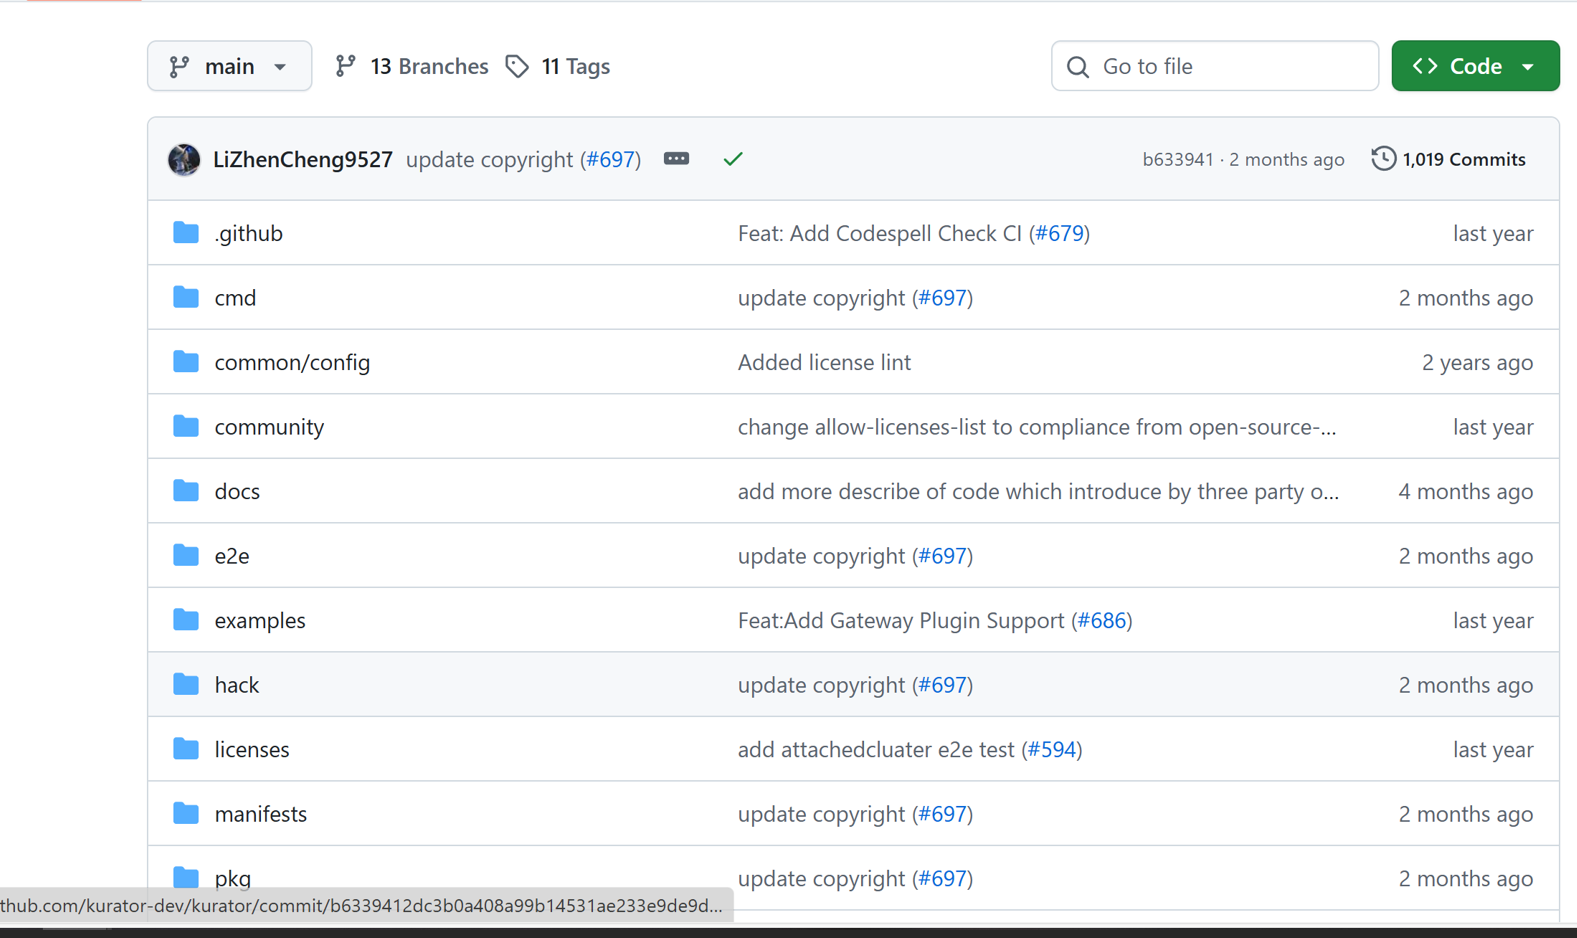
Task: Open the latest commit message 'update copyright'
Action: [x=489, y=159]
